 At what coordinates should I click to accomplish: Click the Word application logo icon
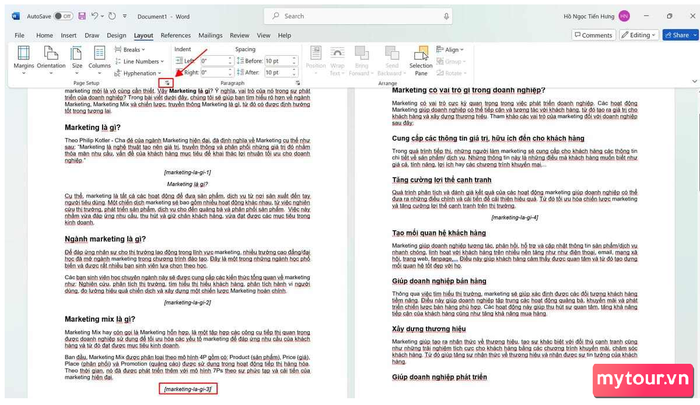click(16, 16)
